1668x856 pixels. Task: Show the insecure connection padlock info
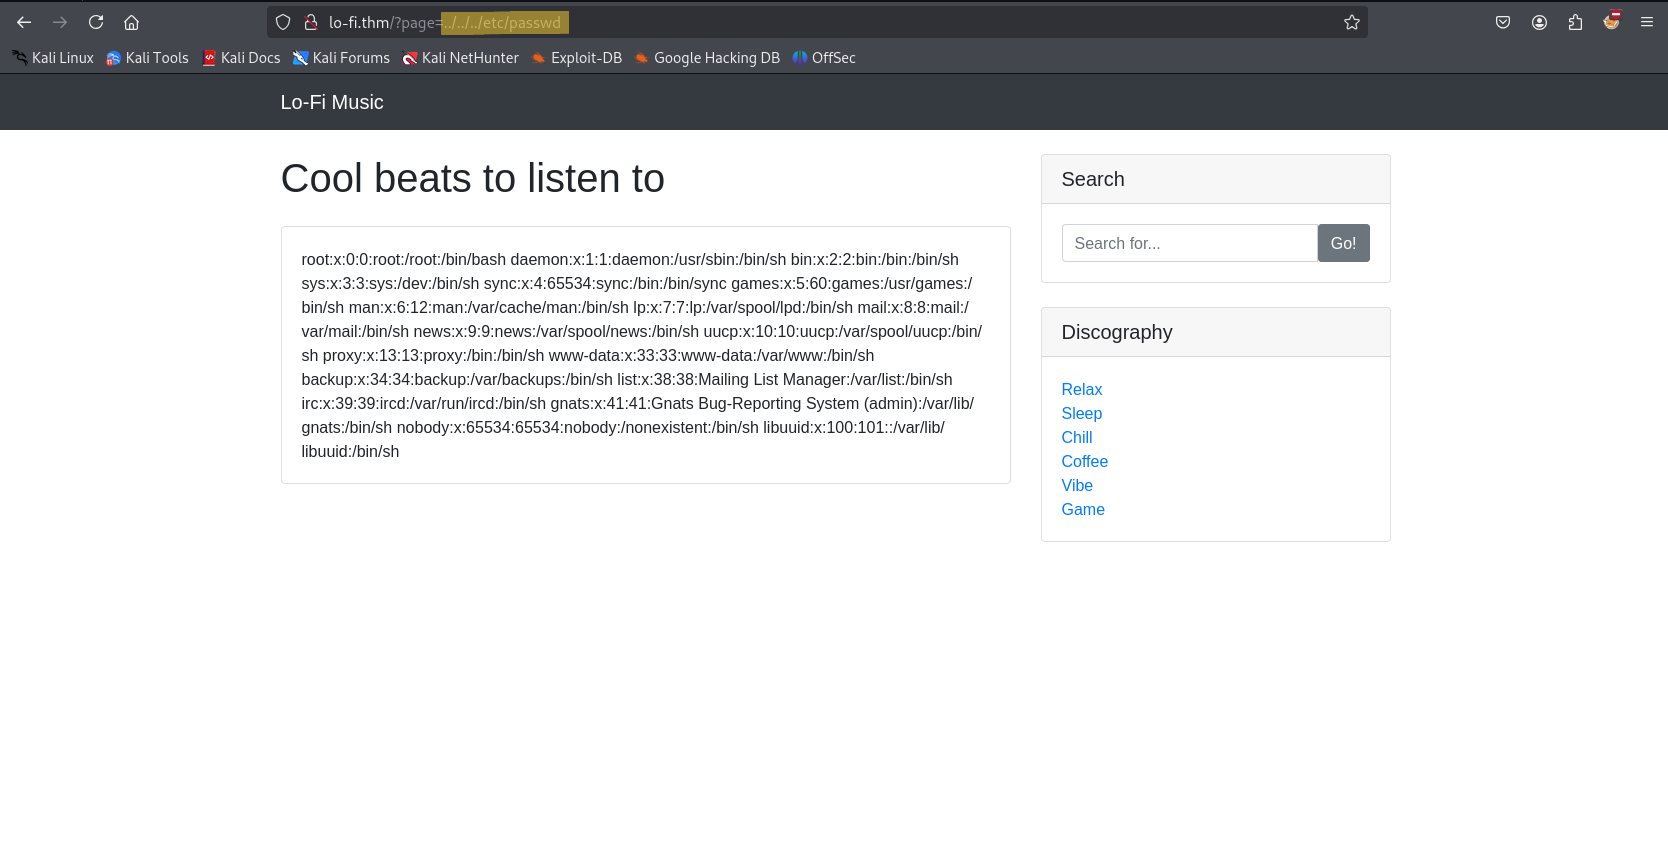click(x=311, y=22)
